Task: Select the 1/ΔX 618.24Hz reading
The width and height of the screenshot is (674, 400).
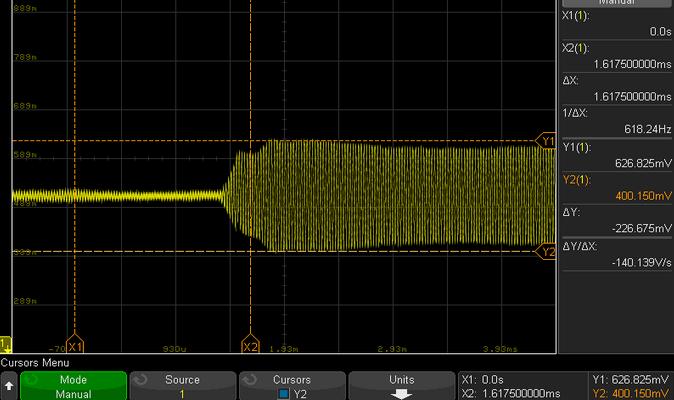Action: (x=616, y=122)
